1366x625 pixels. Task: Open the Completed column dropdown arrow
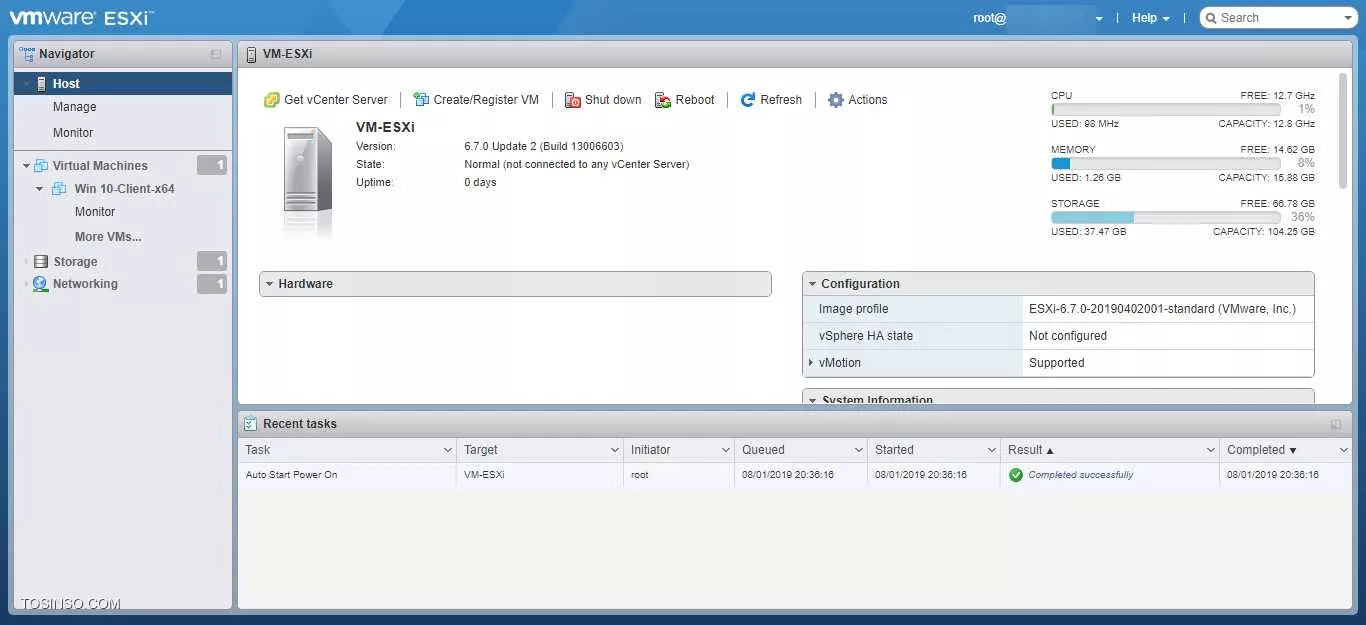[1343, 450]
